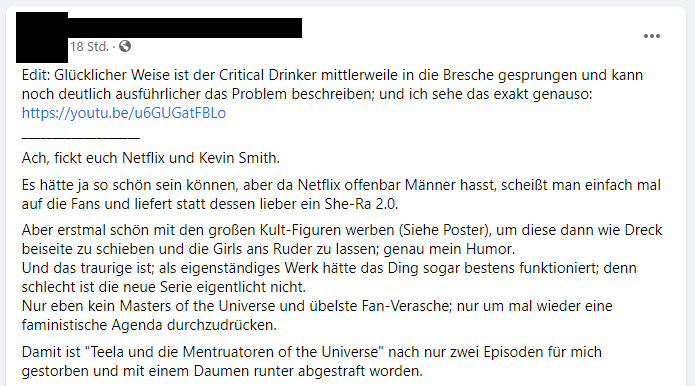Viewport: 695px width, 386px height.
Task: Click the paragraph starting with Es hätte ja so schön
Action: coord(341,194)
